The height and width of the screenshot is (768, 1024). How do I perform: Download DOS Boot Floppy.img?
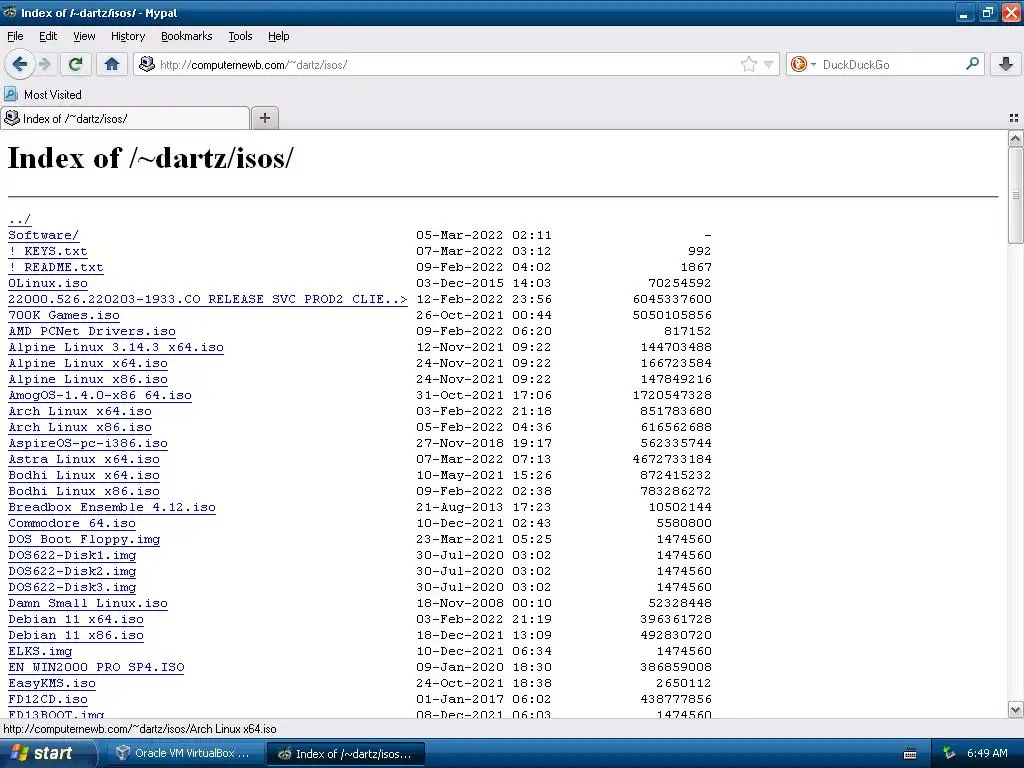coord(84,539)
